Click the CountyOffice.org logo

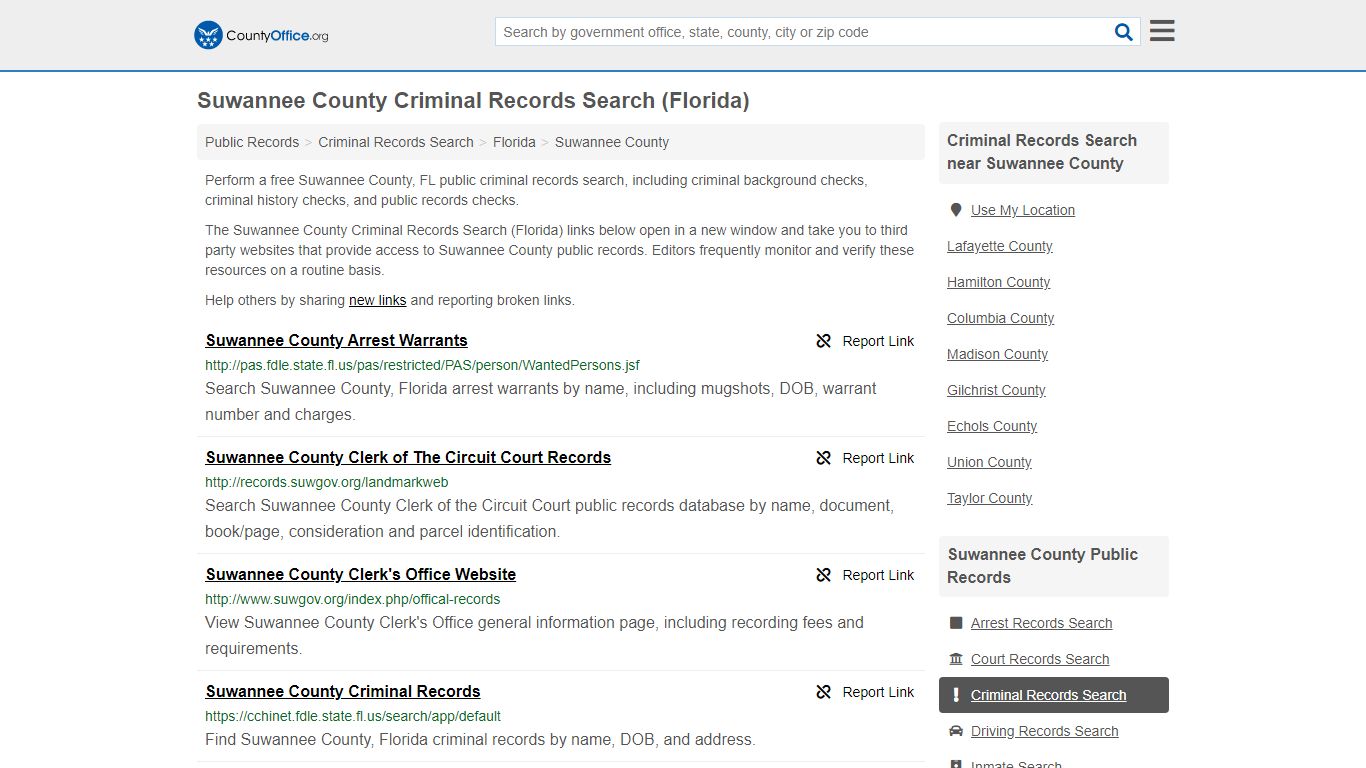click(261, 35)
